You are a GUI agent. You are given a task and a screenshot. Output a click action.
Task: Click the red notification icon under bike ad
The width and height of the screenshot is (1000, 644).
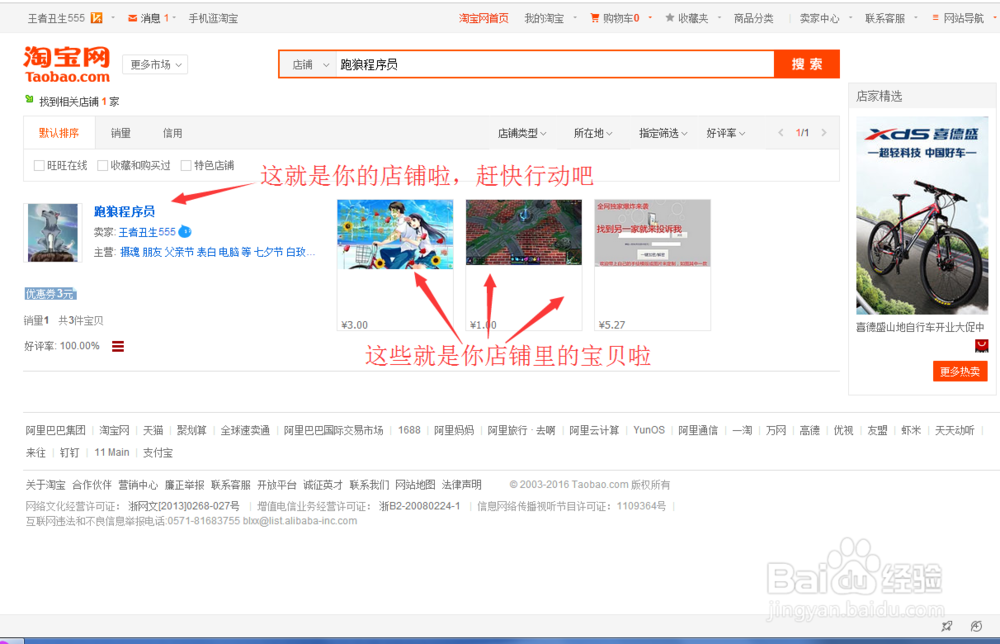tap(981, 343)
